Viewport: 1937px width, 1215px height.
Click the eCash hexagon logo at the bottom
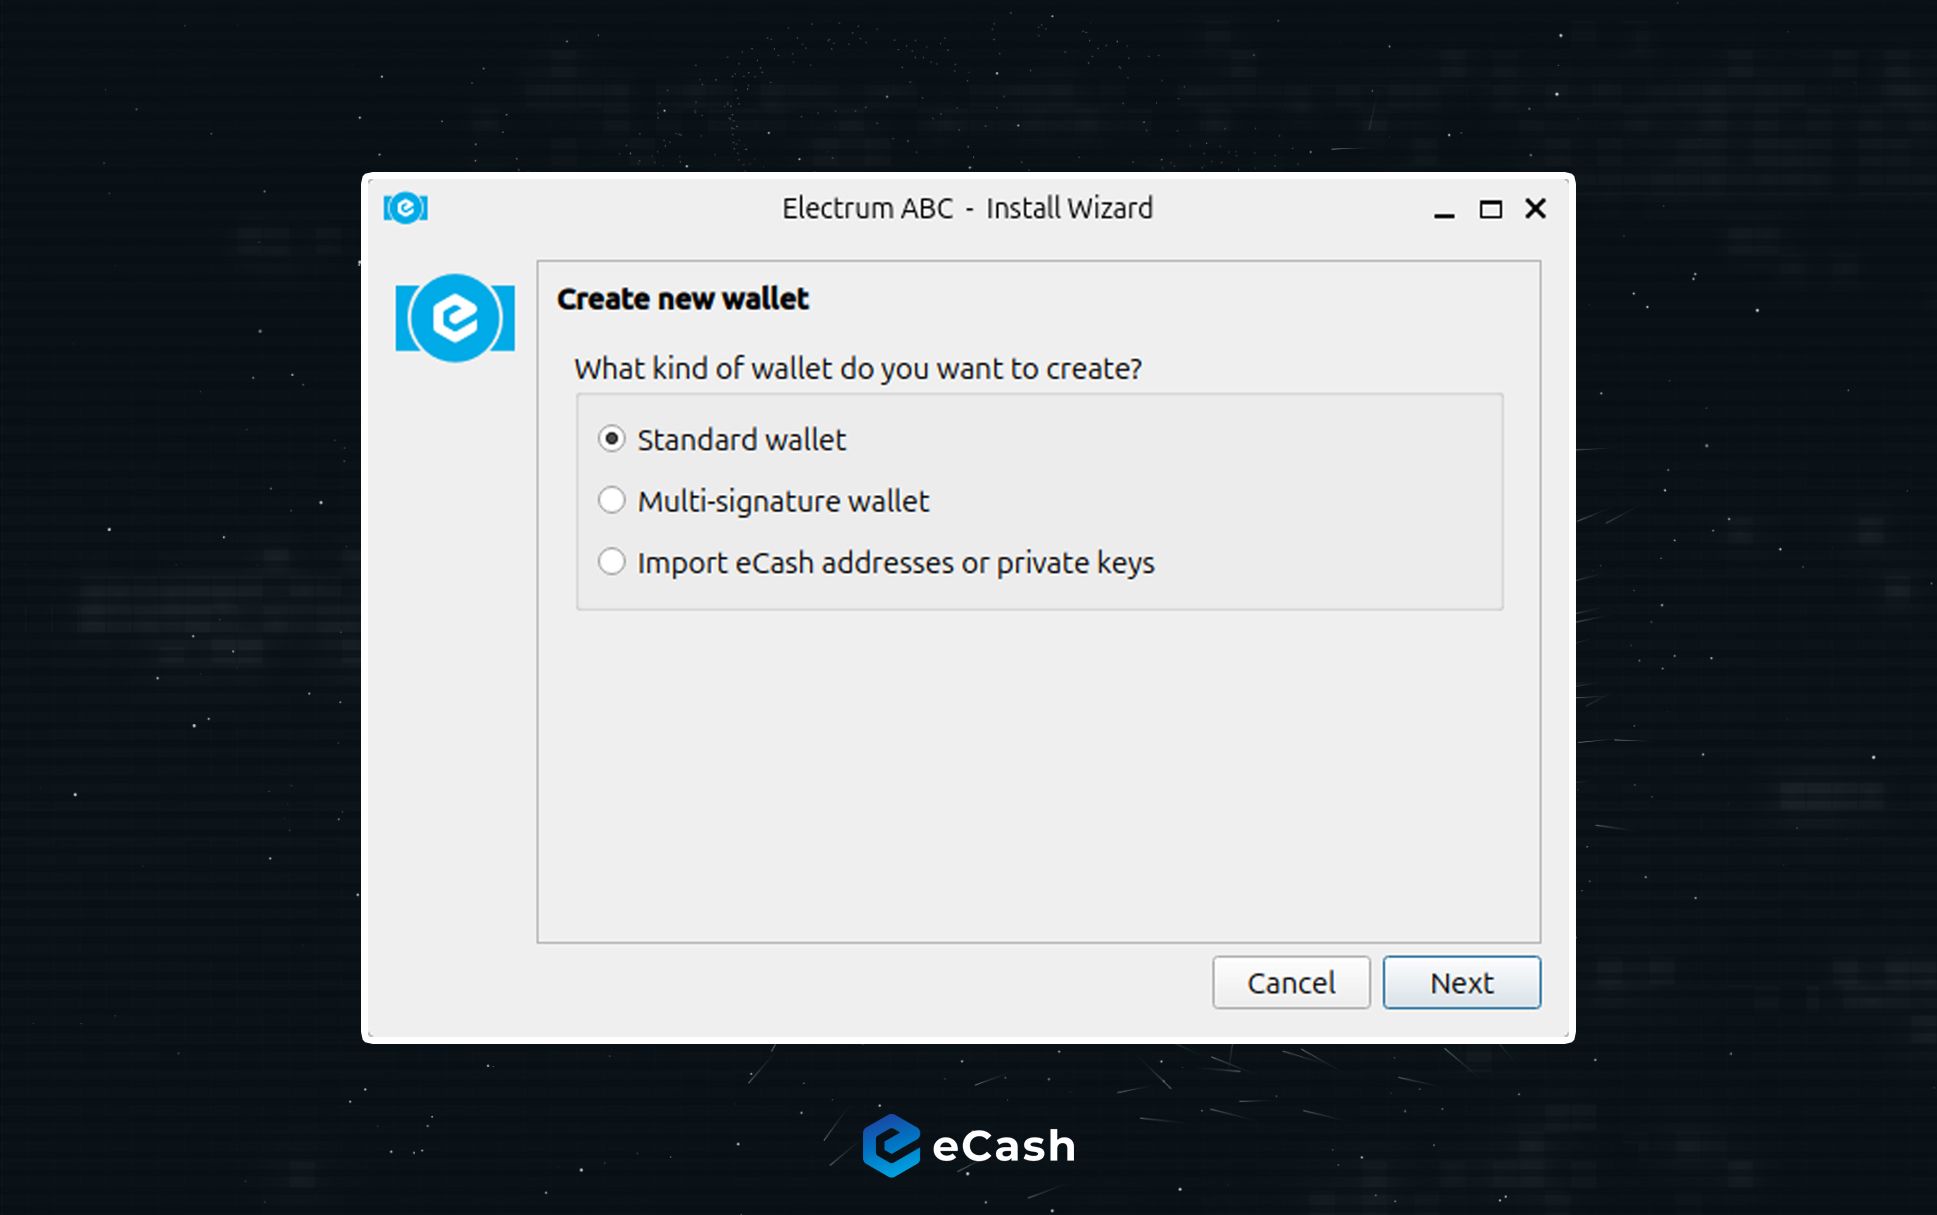pos(891,1145)
